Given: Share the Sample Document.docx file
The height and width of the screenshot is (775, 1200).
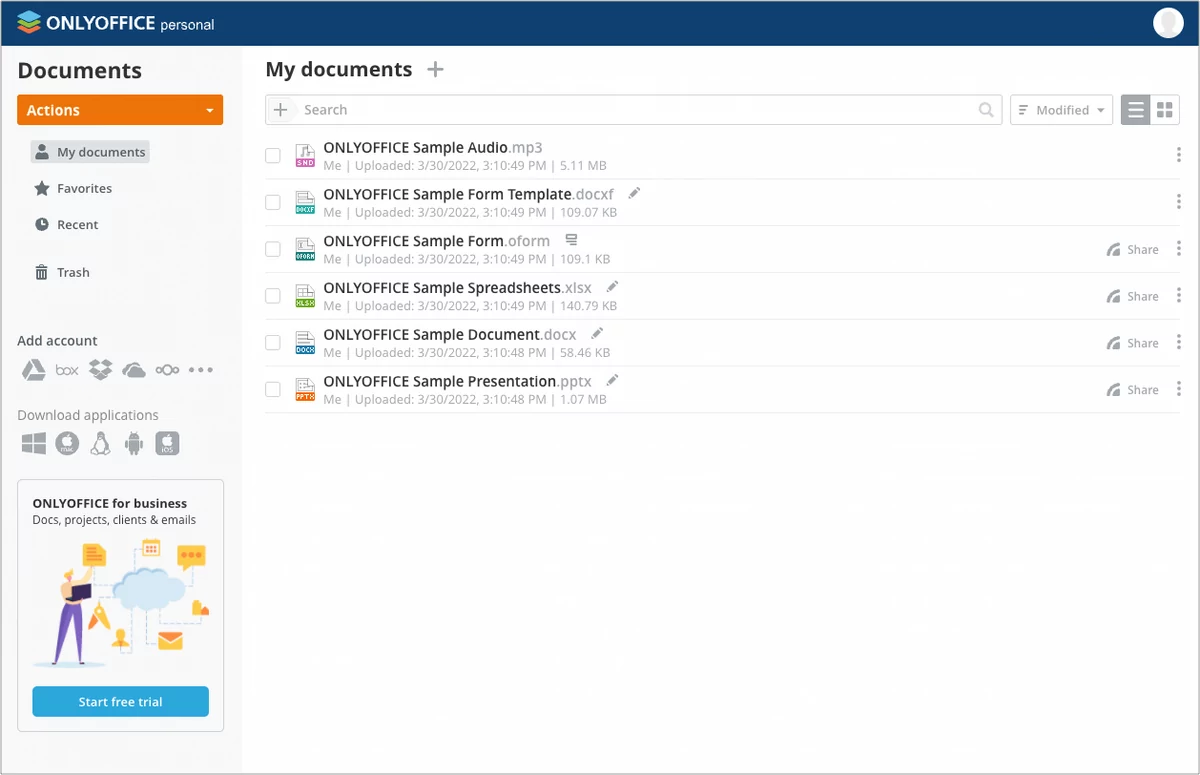Looking at the screenshot, I should pyautogui.click(x=1132, y=343).
